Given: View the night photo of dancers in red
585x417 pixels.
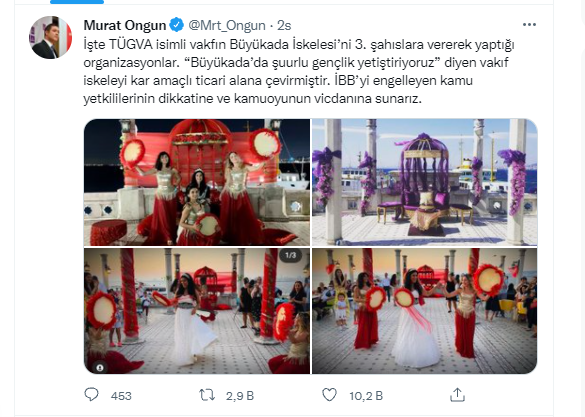Looking at the screenshot, I should pyautogui.click(x=197, y=182).
